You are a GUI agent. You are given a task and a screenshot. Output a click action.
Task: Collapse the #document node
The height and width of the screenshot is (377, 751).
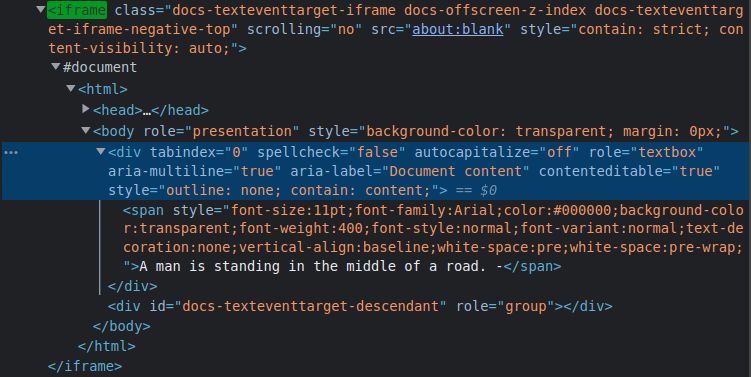[56, 66]
